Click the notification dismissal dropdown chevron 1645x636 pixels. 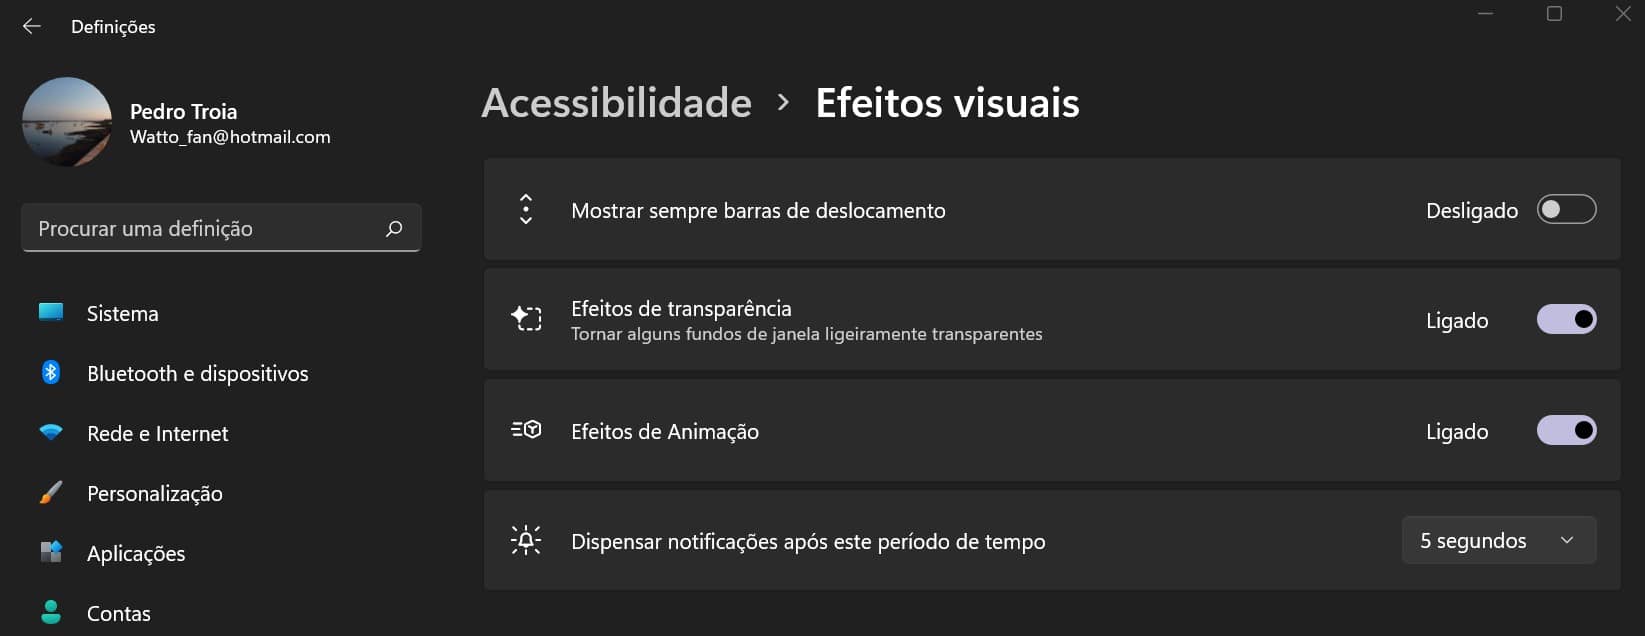point(1567,541)
